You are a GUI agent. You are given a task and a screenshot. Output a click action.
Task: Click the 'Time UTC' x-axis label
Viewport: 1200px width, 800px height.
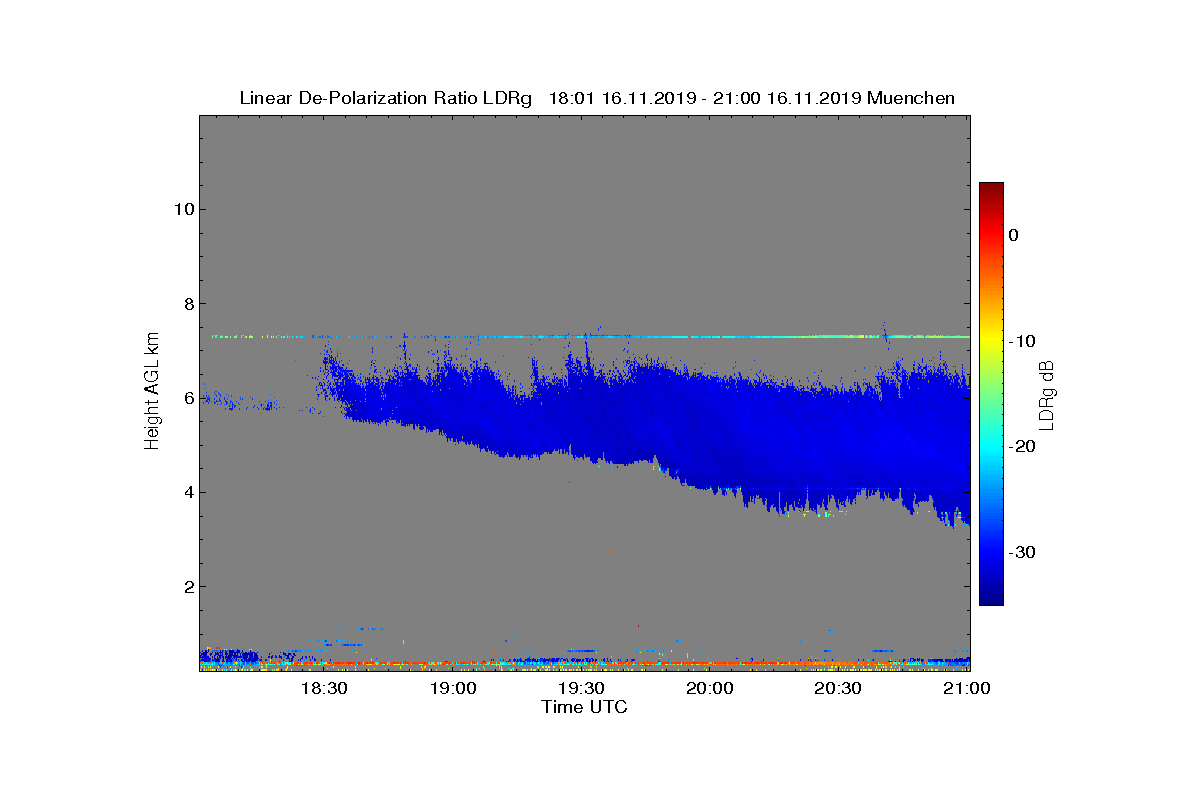click(584, 707)
